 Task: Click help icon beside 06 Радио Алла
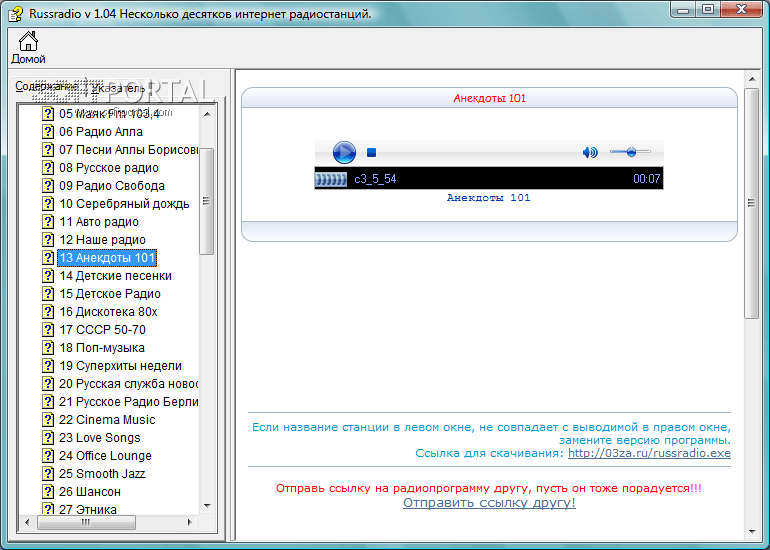48,132
